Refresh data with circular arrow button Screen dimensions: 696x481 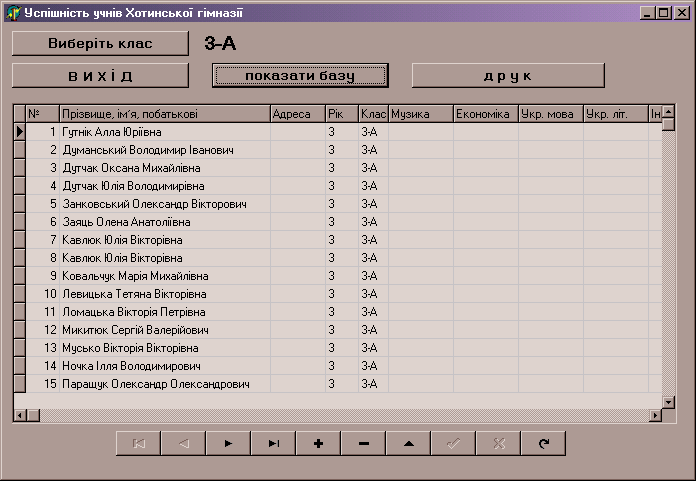point(543,443)
